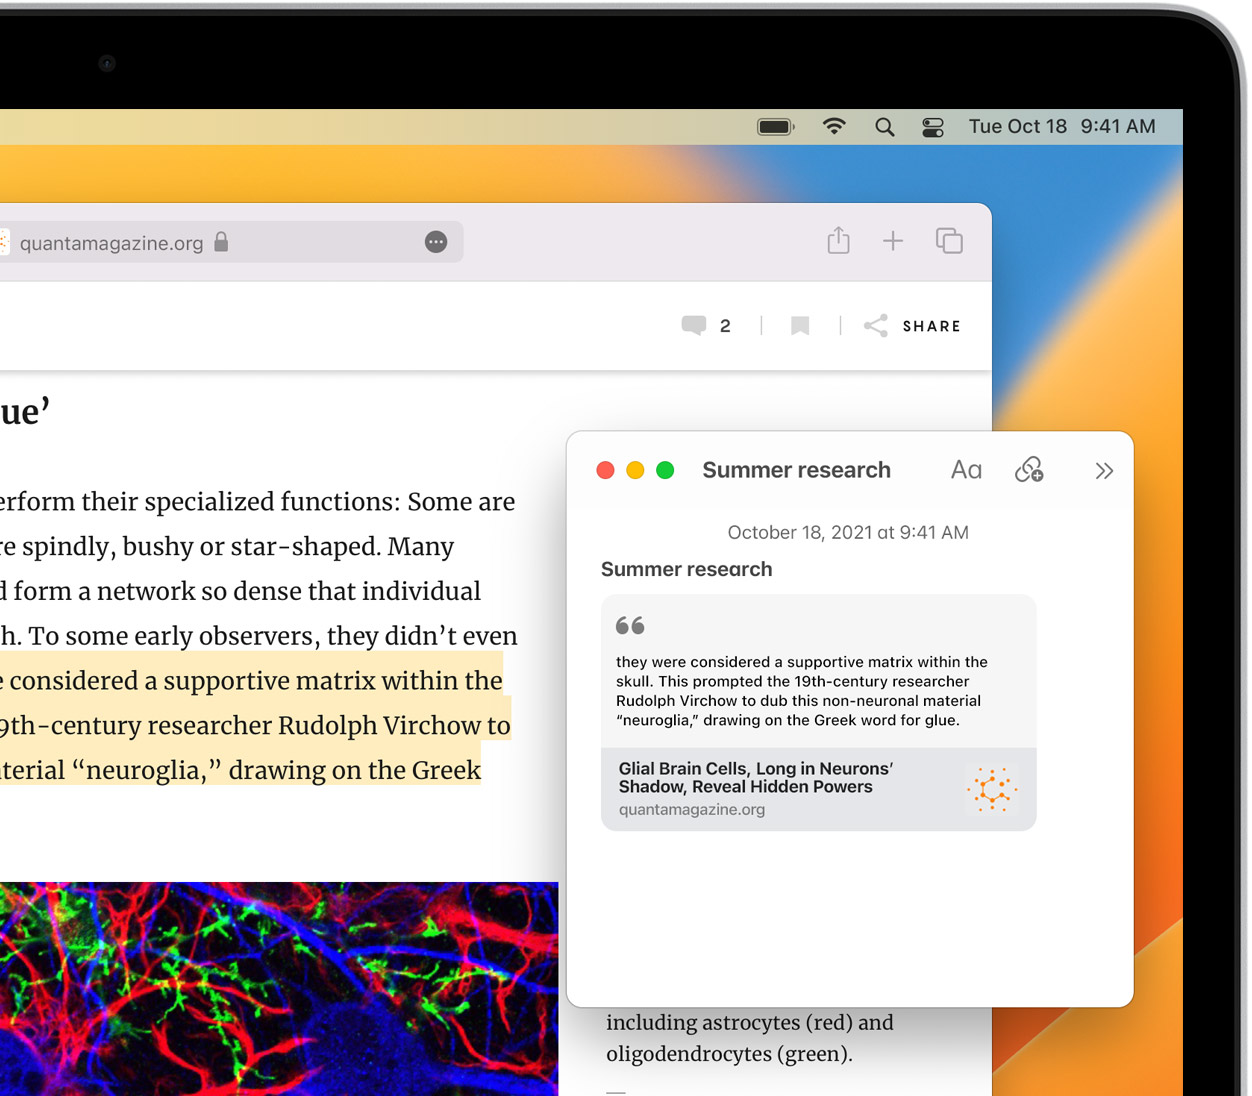Click the SHARE link on the article

[912, 326]
